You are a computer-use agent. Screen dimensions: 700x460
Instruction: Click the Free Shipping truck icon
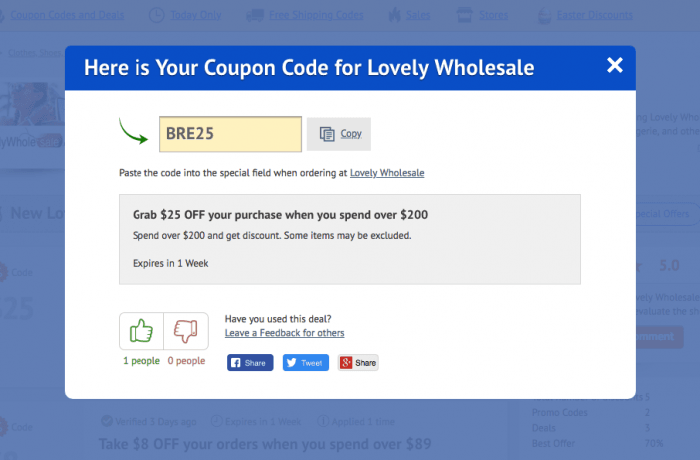(x=254, y=15)
